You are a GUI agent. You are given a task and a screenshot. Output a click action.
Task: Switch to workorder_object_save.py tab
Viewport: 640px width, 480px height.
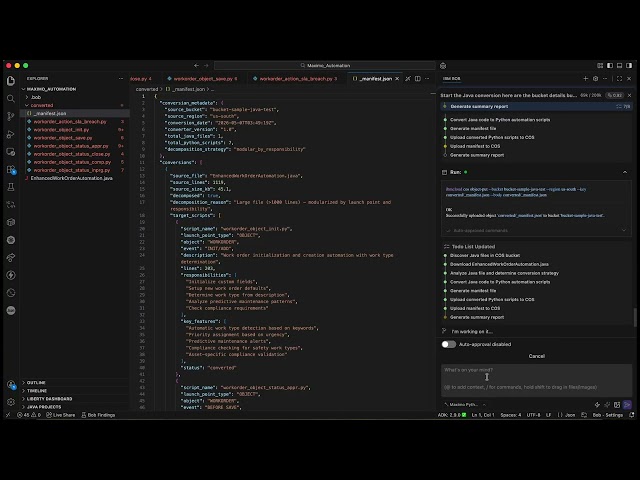[203, 78]
